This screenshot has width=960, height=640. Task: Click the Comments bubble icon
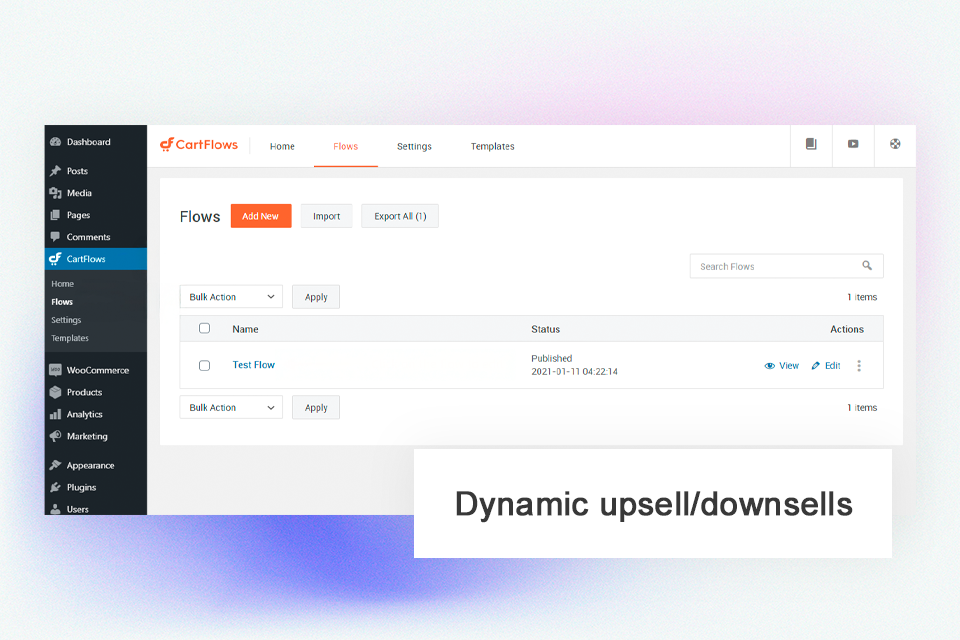point(56,237)
